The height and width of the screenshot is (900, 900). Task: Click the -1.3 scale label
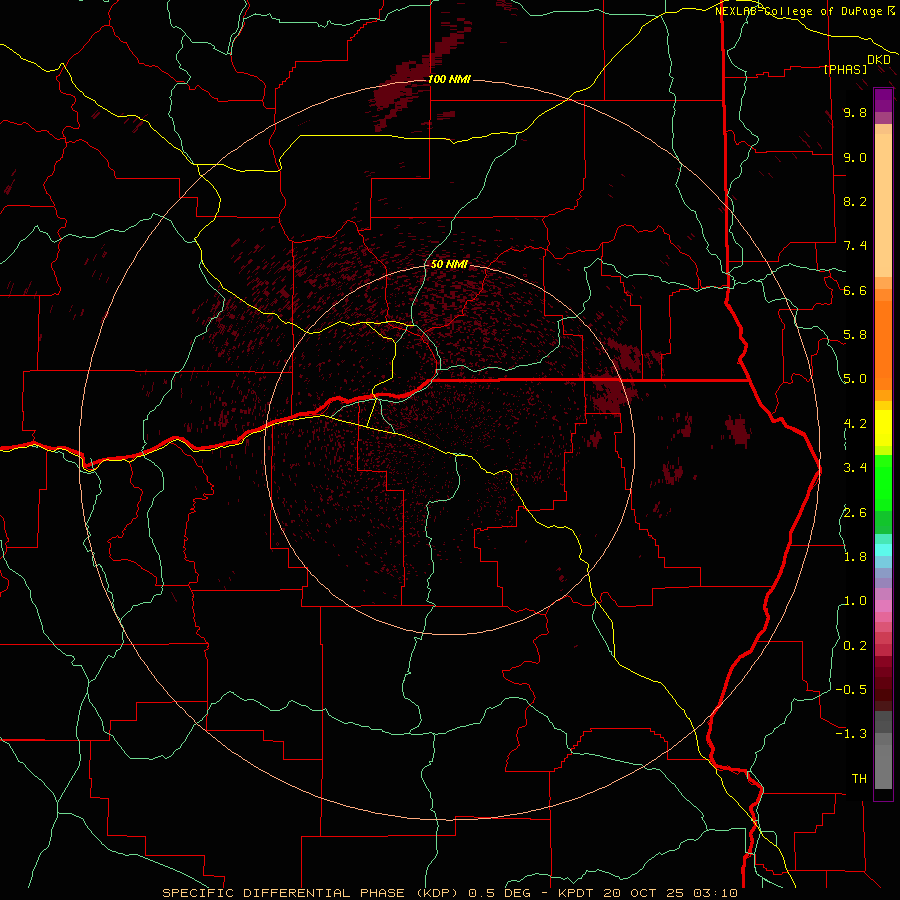[851, 734]
